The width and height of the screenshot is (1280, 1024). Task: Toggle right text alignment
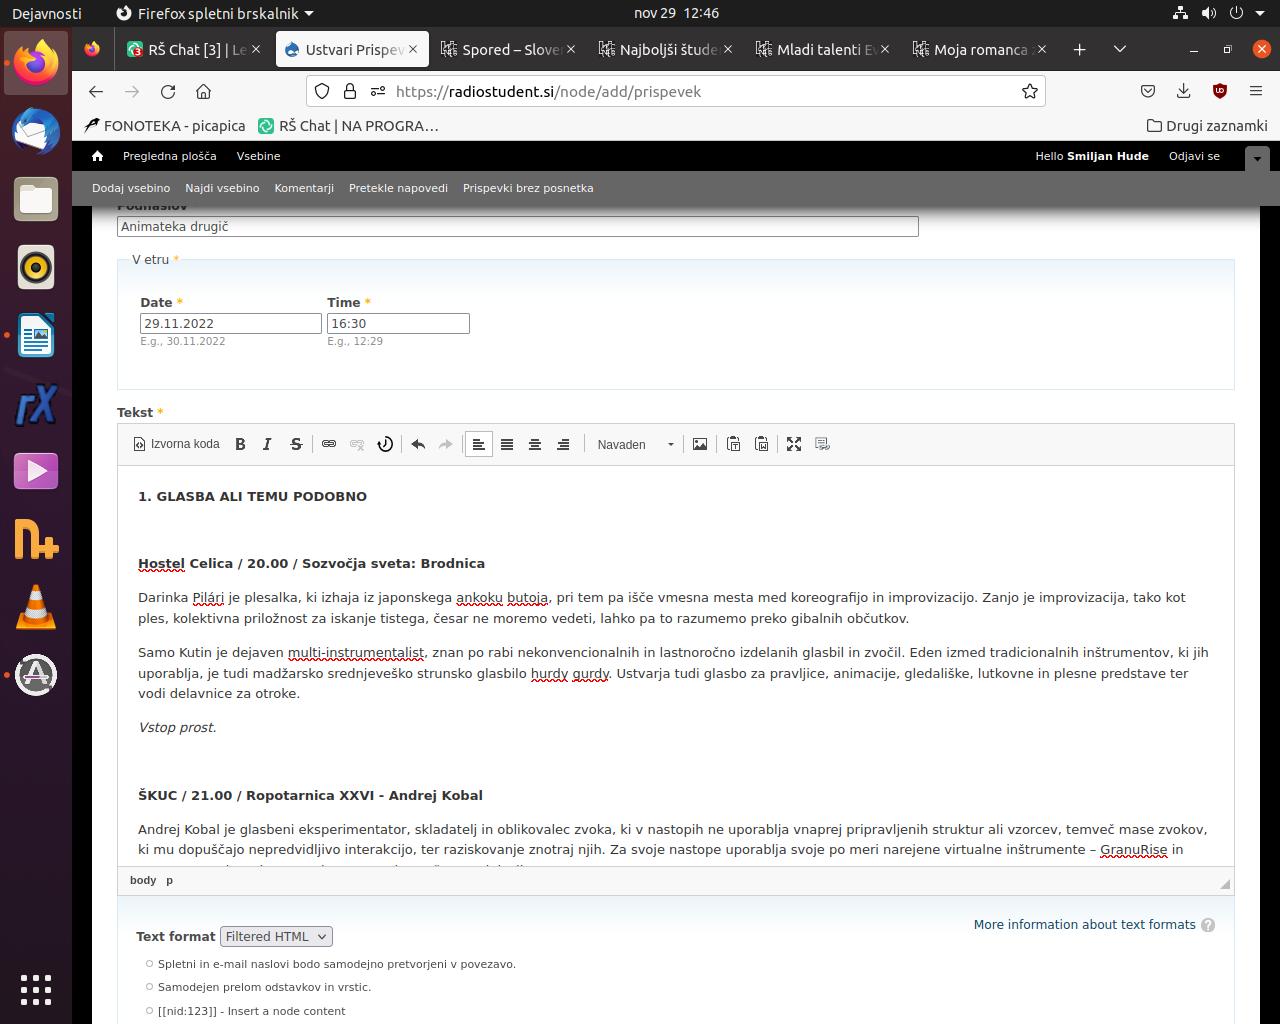(x=563, y=444)
